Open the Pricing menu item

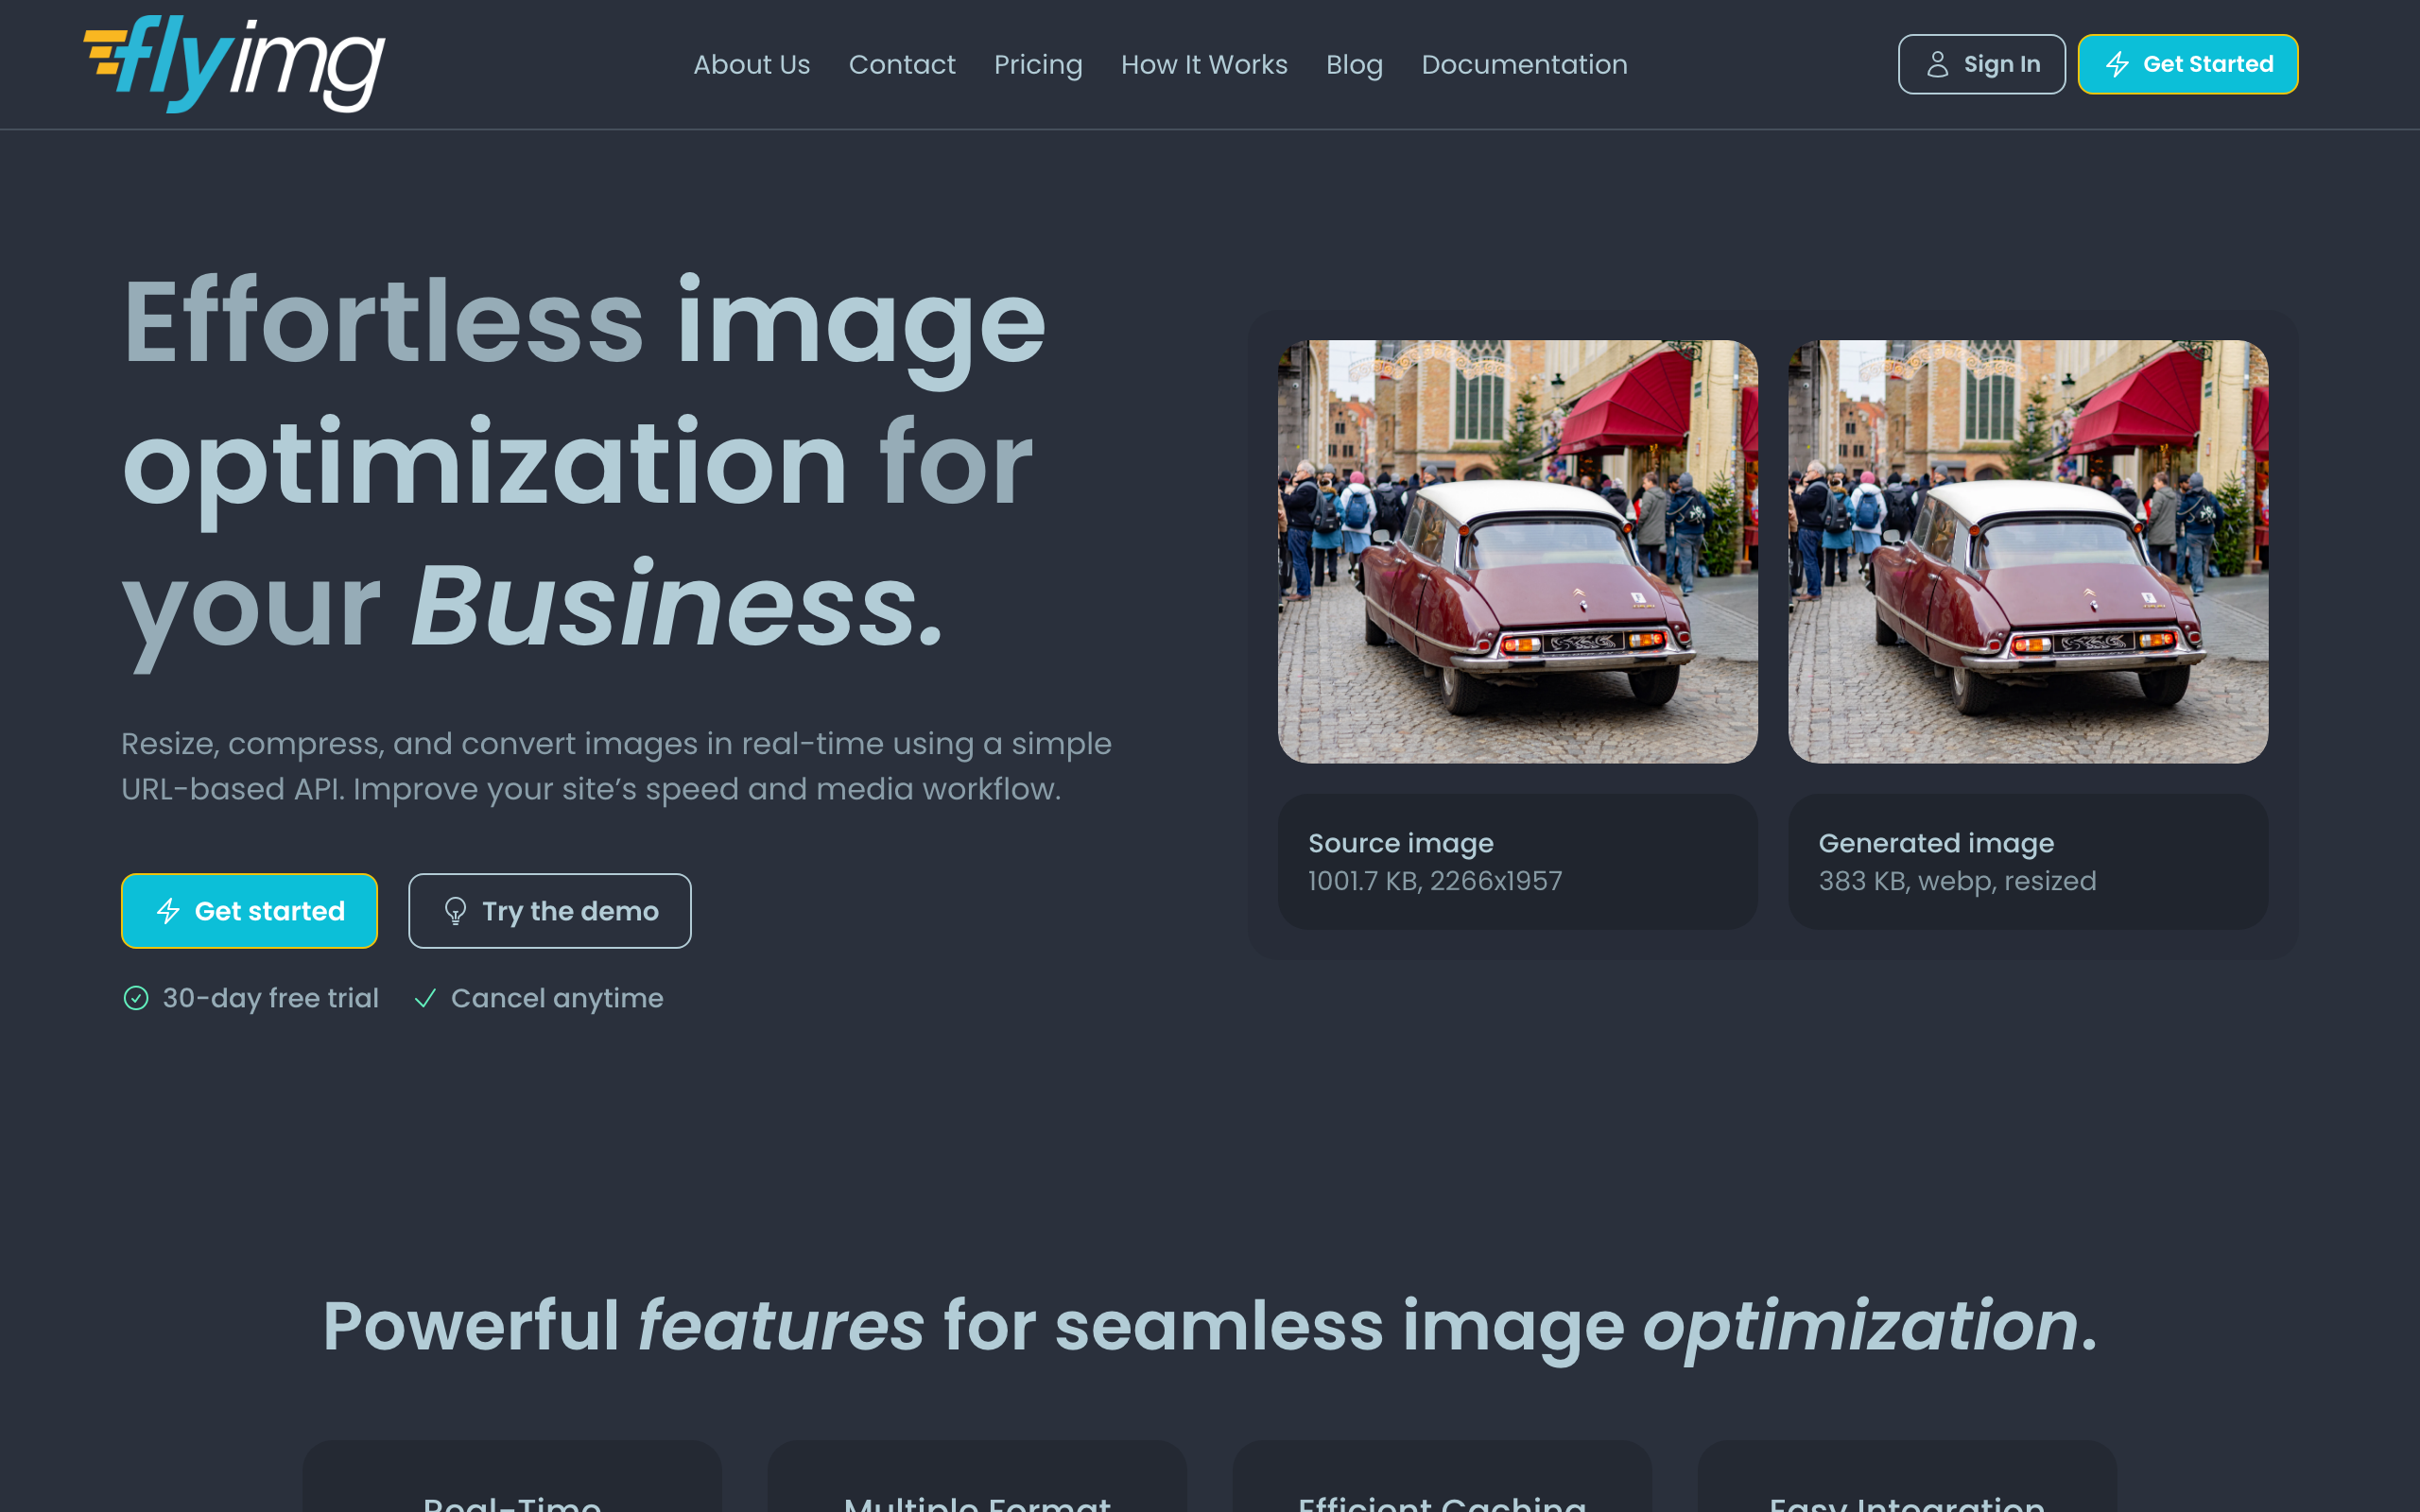point(1037,64)
